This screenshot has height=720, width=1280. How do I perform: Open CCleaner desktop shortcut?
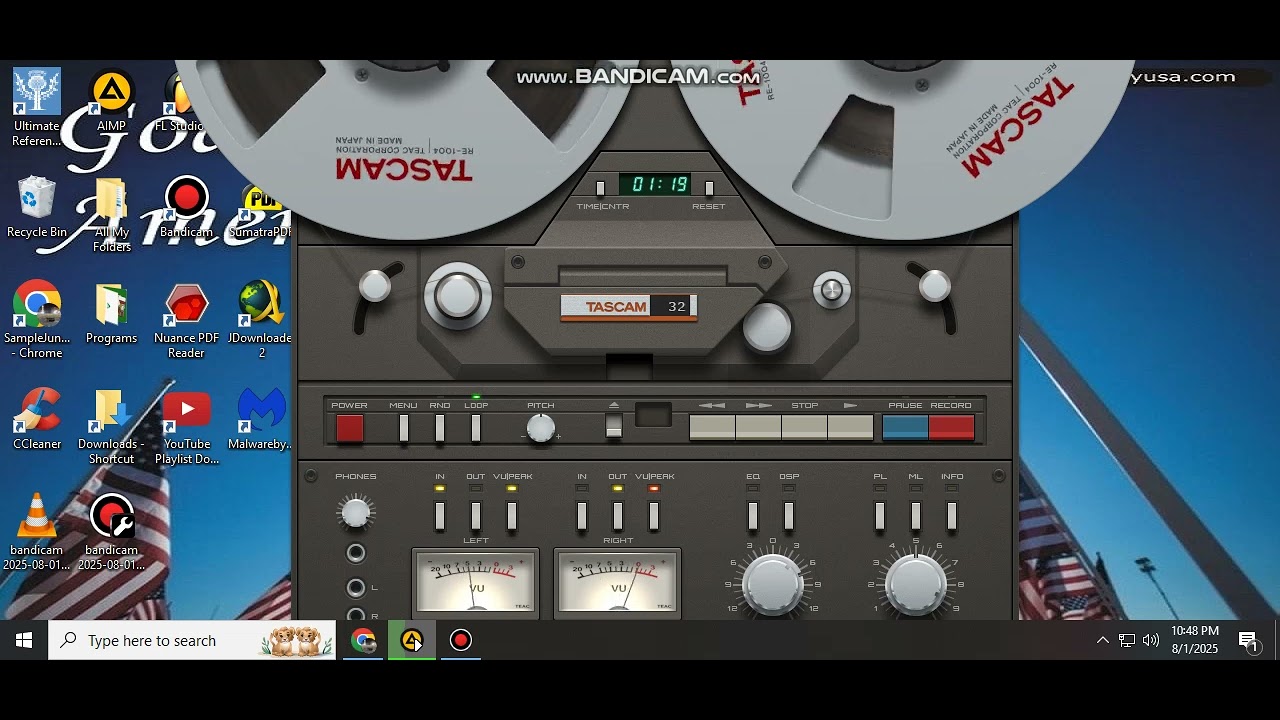click(x=37, y=419)
